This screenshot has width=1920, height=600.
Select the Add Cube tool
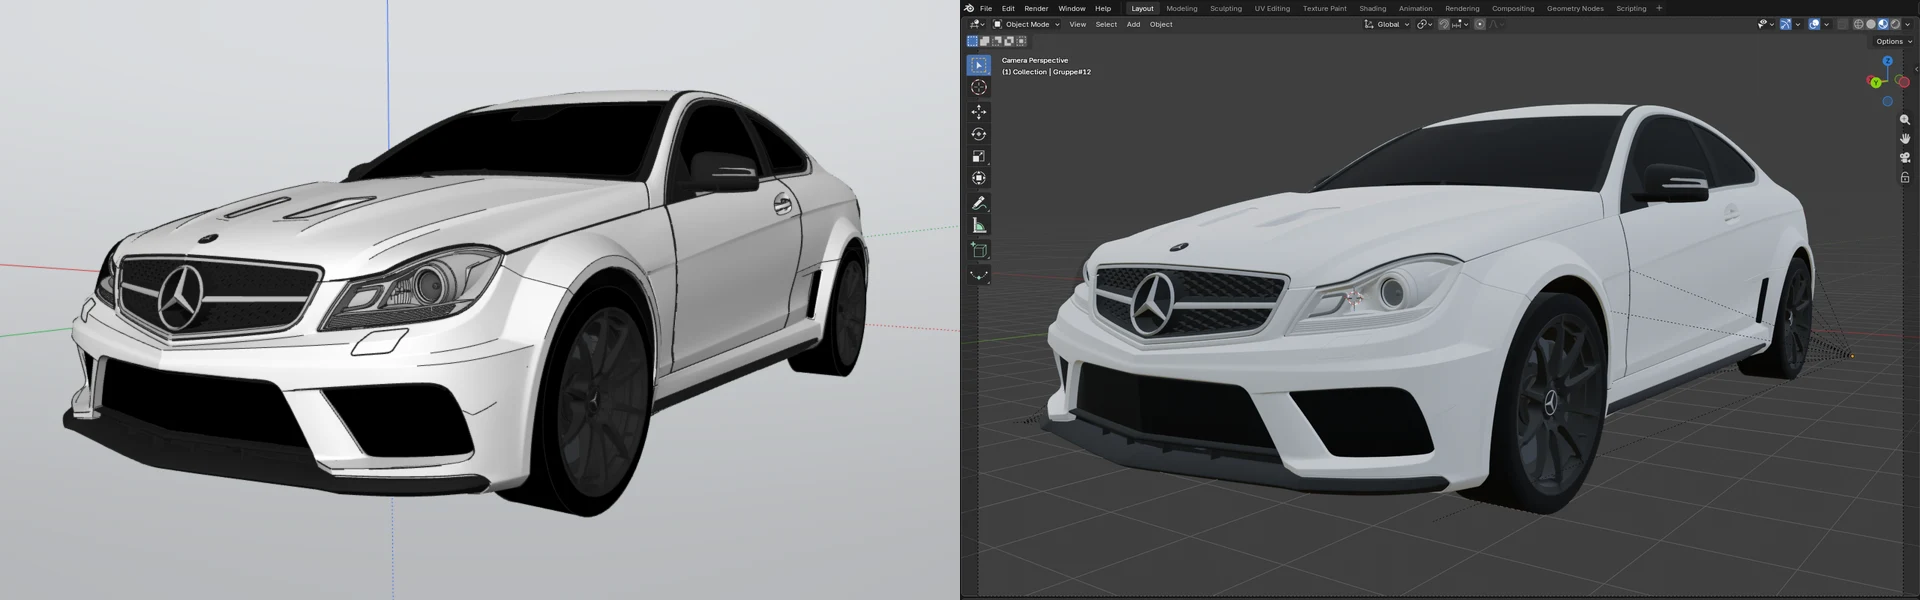(979, 250)
